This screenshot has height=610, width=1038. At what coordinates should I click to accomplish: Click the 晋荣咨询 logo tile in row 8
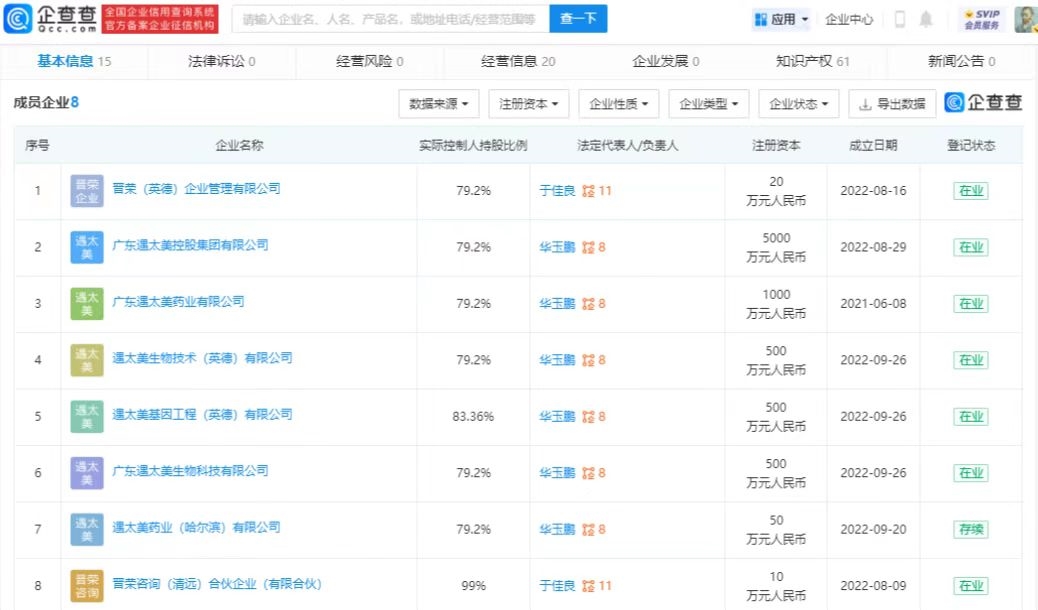(x=87, y=585)
